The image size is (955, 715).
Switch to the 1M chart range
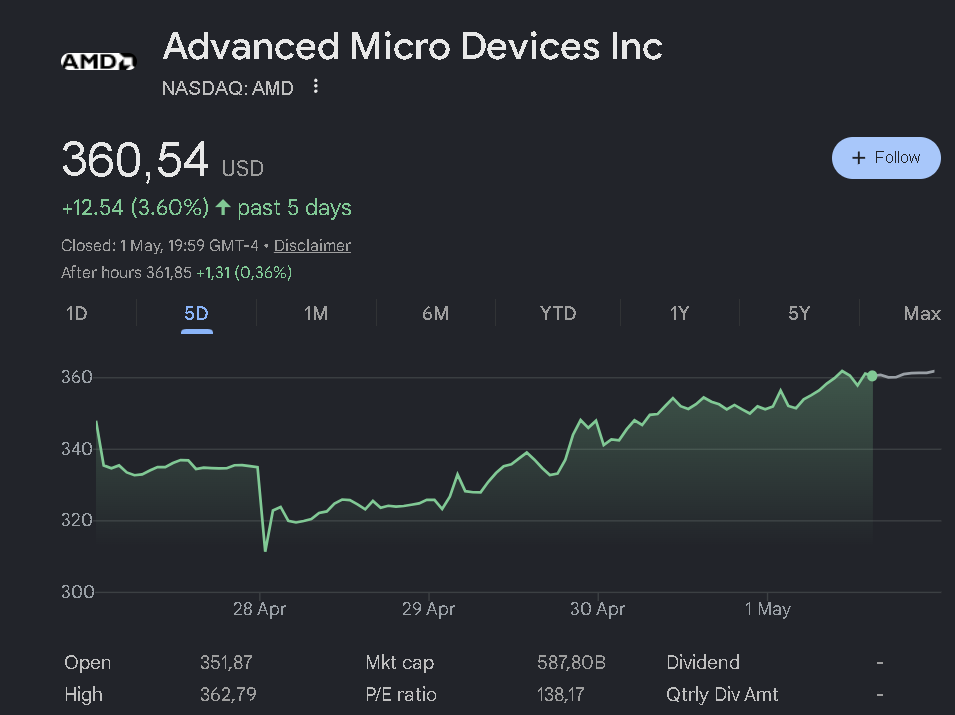(316, 314)
